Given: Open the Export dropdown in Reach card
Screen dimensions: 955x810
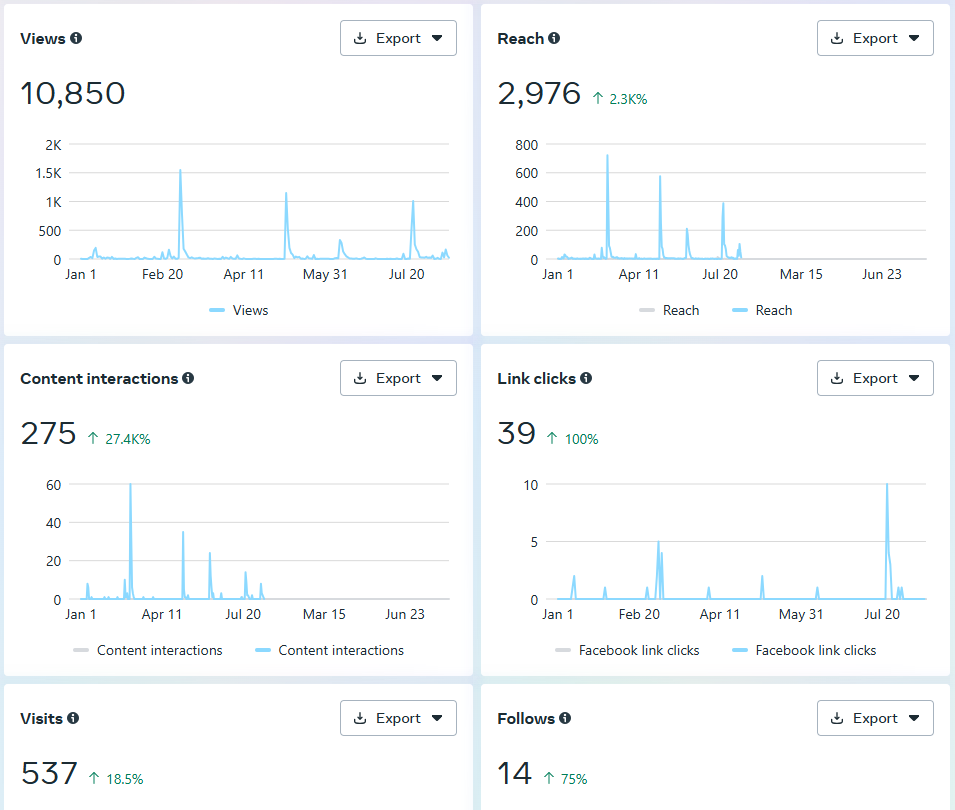Looking at the screenshot, I should pyautogui.click(x=875, y=38).
